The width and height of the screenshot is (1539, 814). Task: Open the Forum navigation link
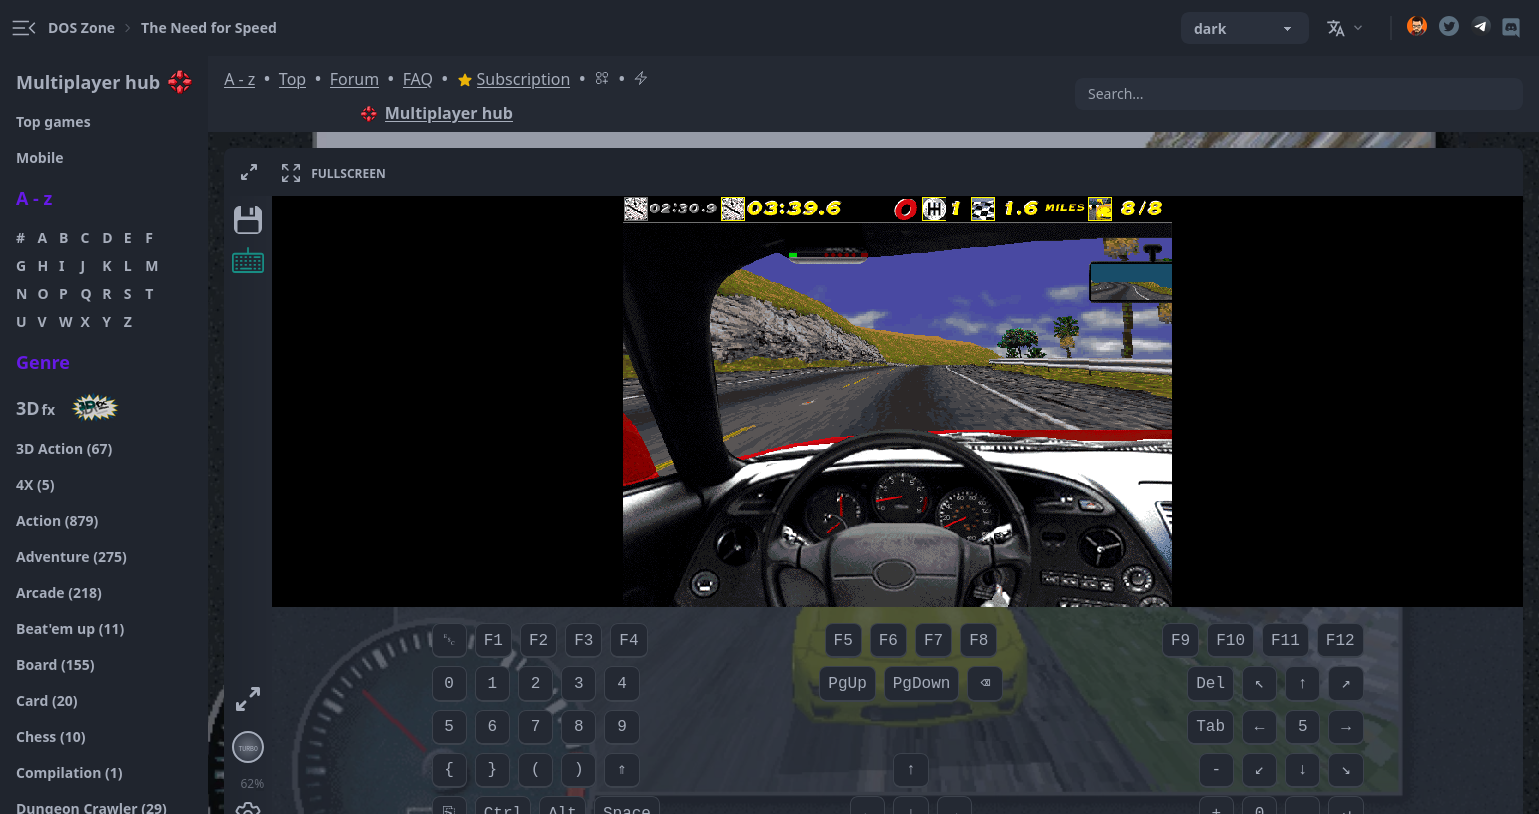click(354, 79)
